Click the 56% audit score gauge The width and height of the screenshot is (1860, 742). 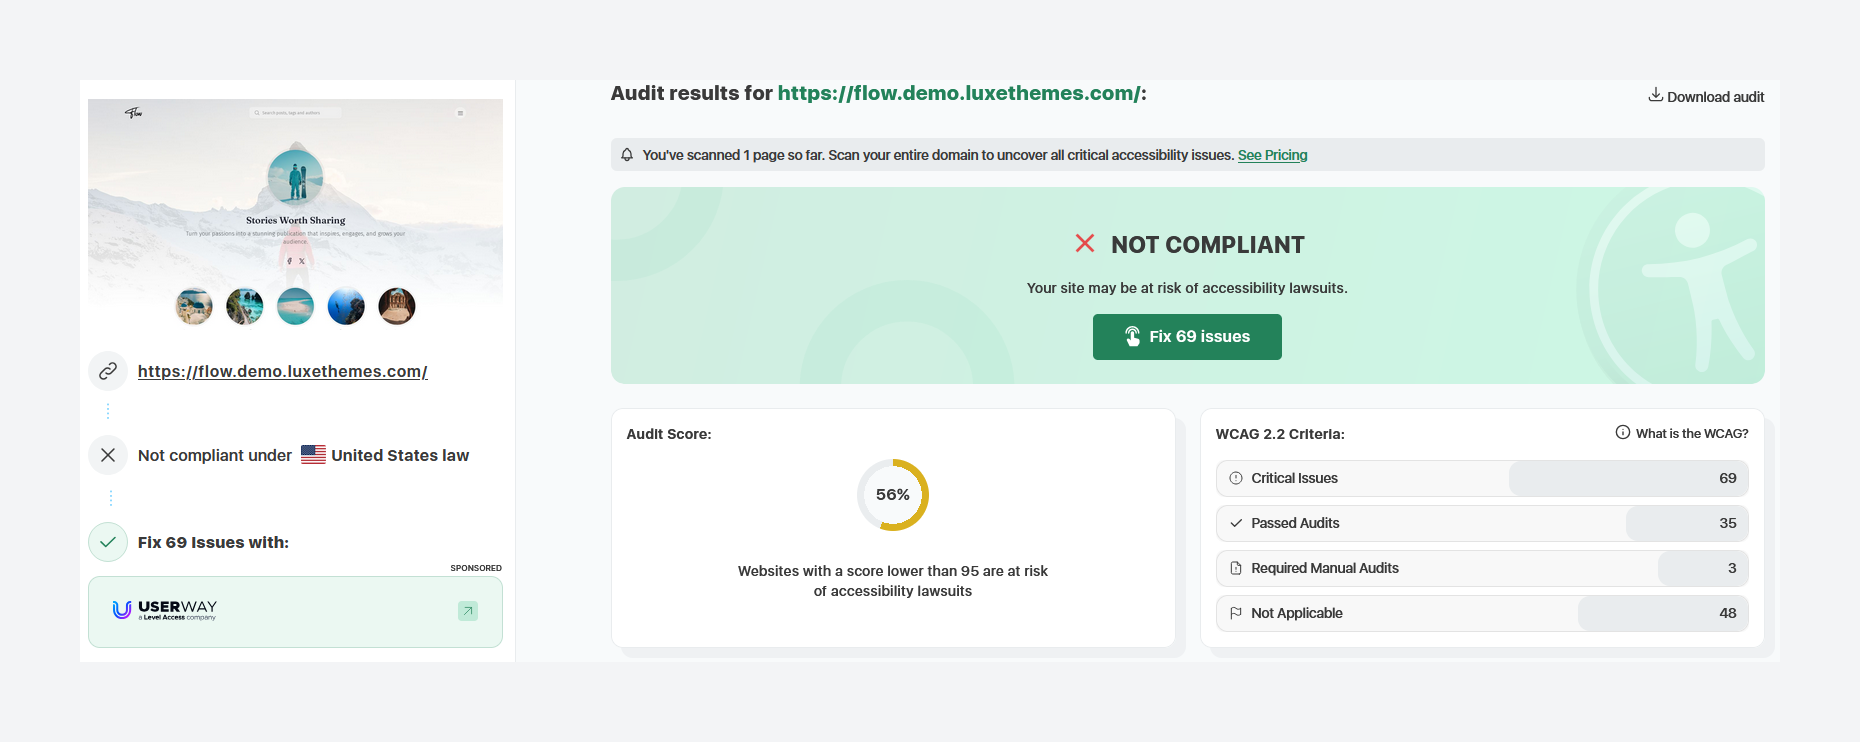tap(892, 495)
